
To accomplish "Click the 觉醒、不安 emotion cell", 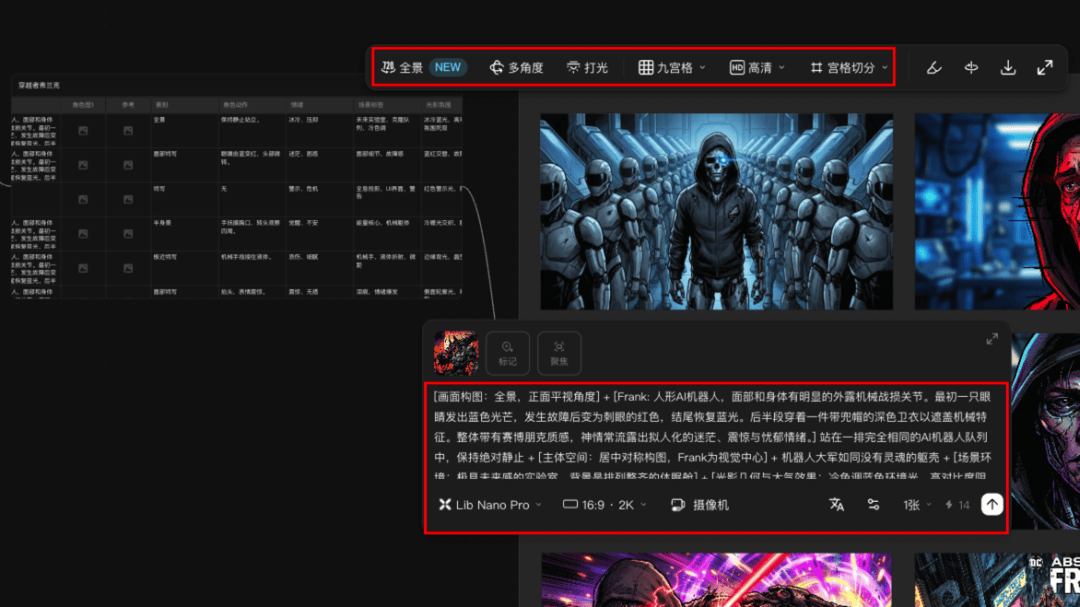I will click(x=303, y=223).
